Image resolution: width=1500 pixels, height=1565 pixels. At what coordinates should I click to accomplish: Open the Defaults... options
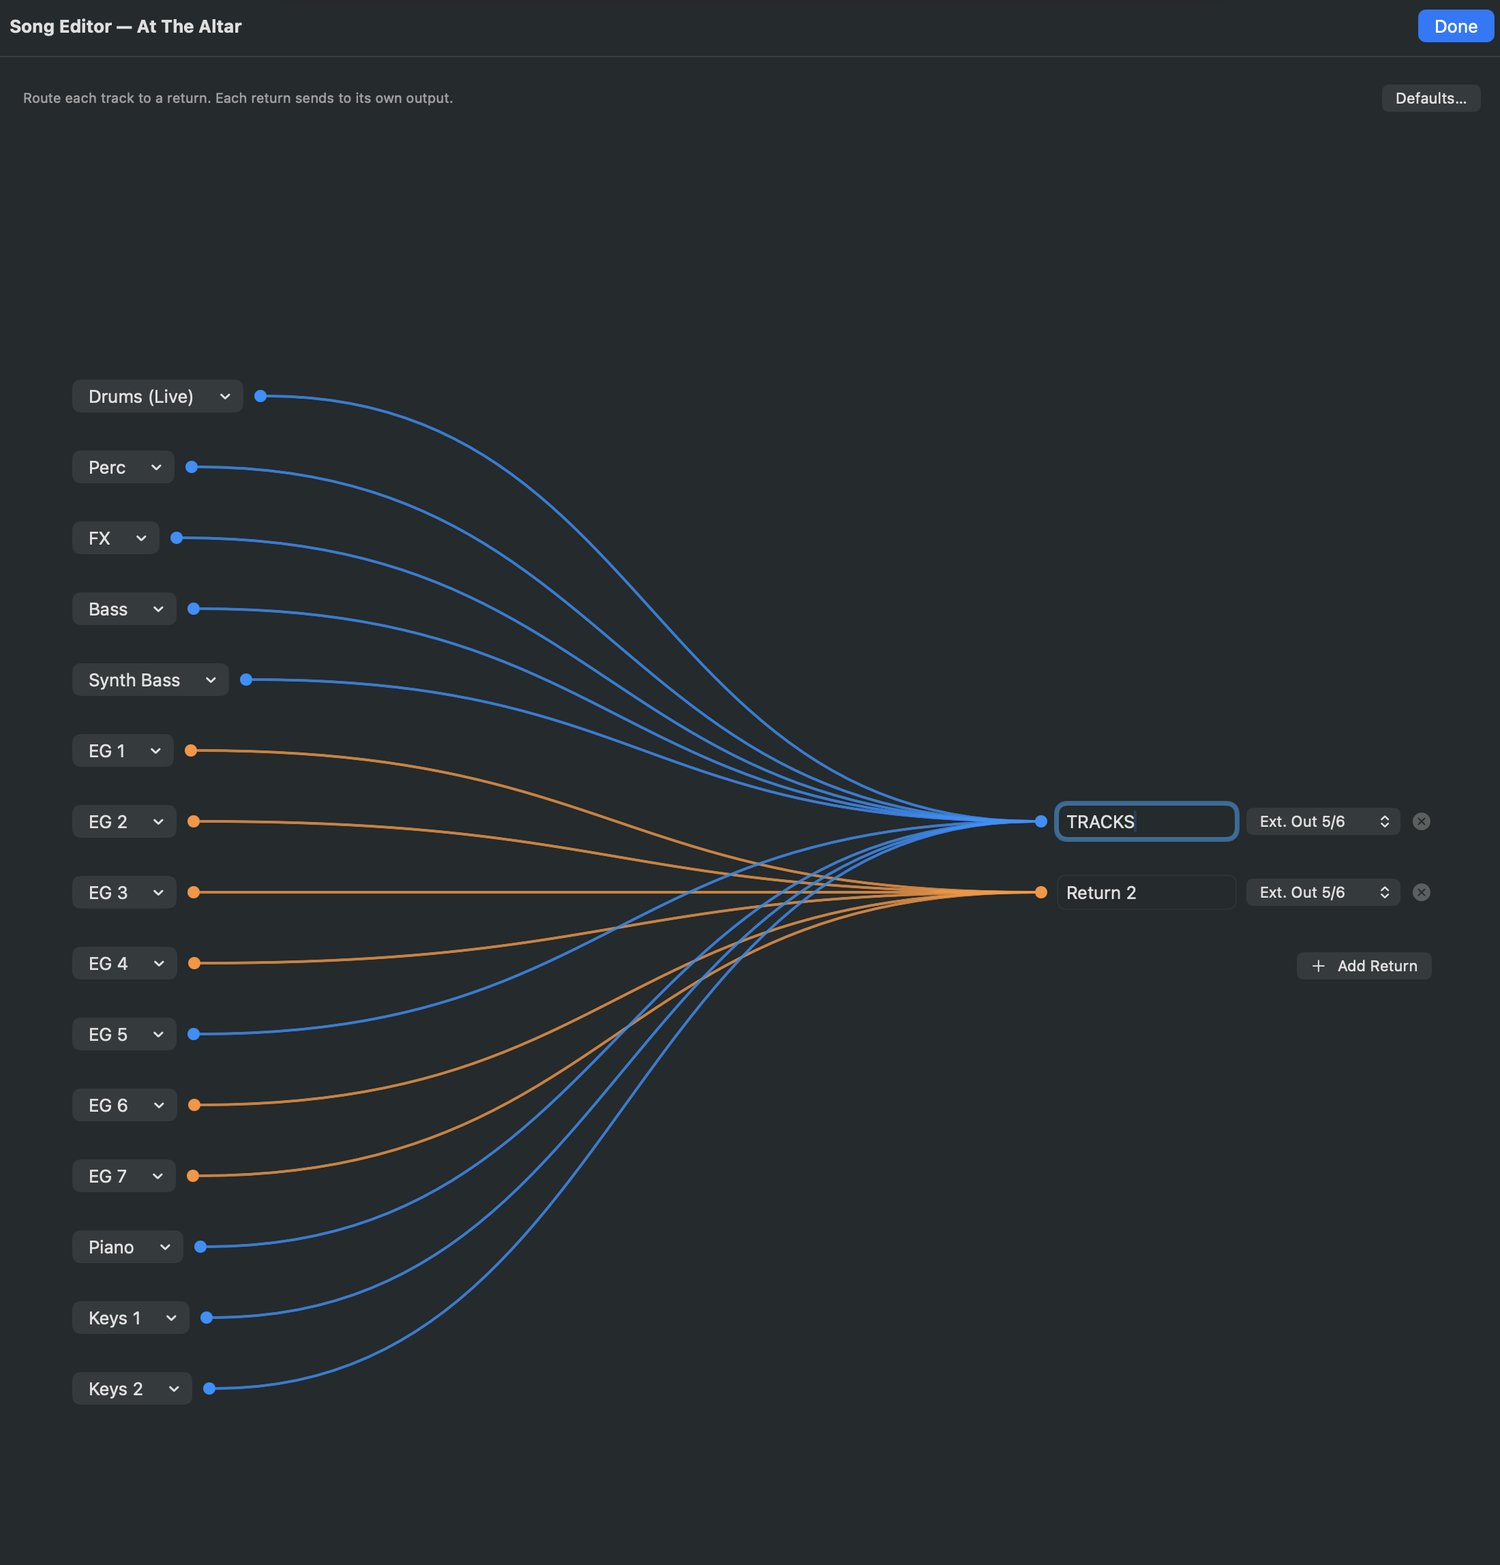[x=1431, y=98]
